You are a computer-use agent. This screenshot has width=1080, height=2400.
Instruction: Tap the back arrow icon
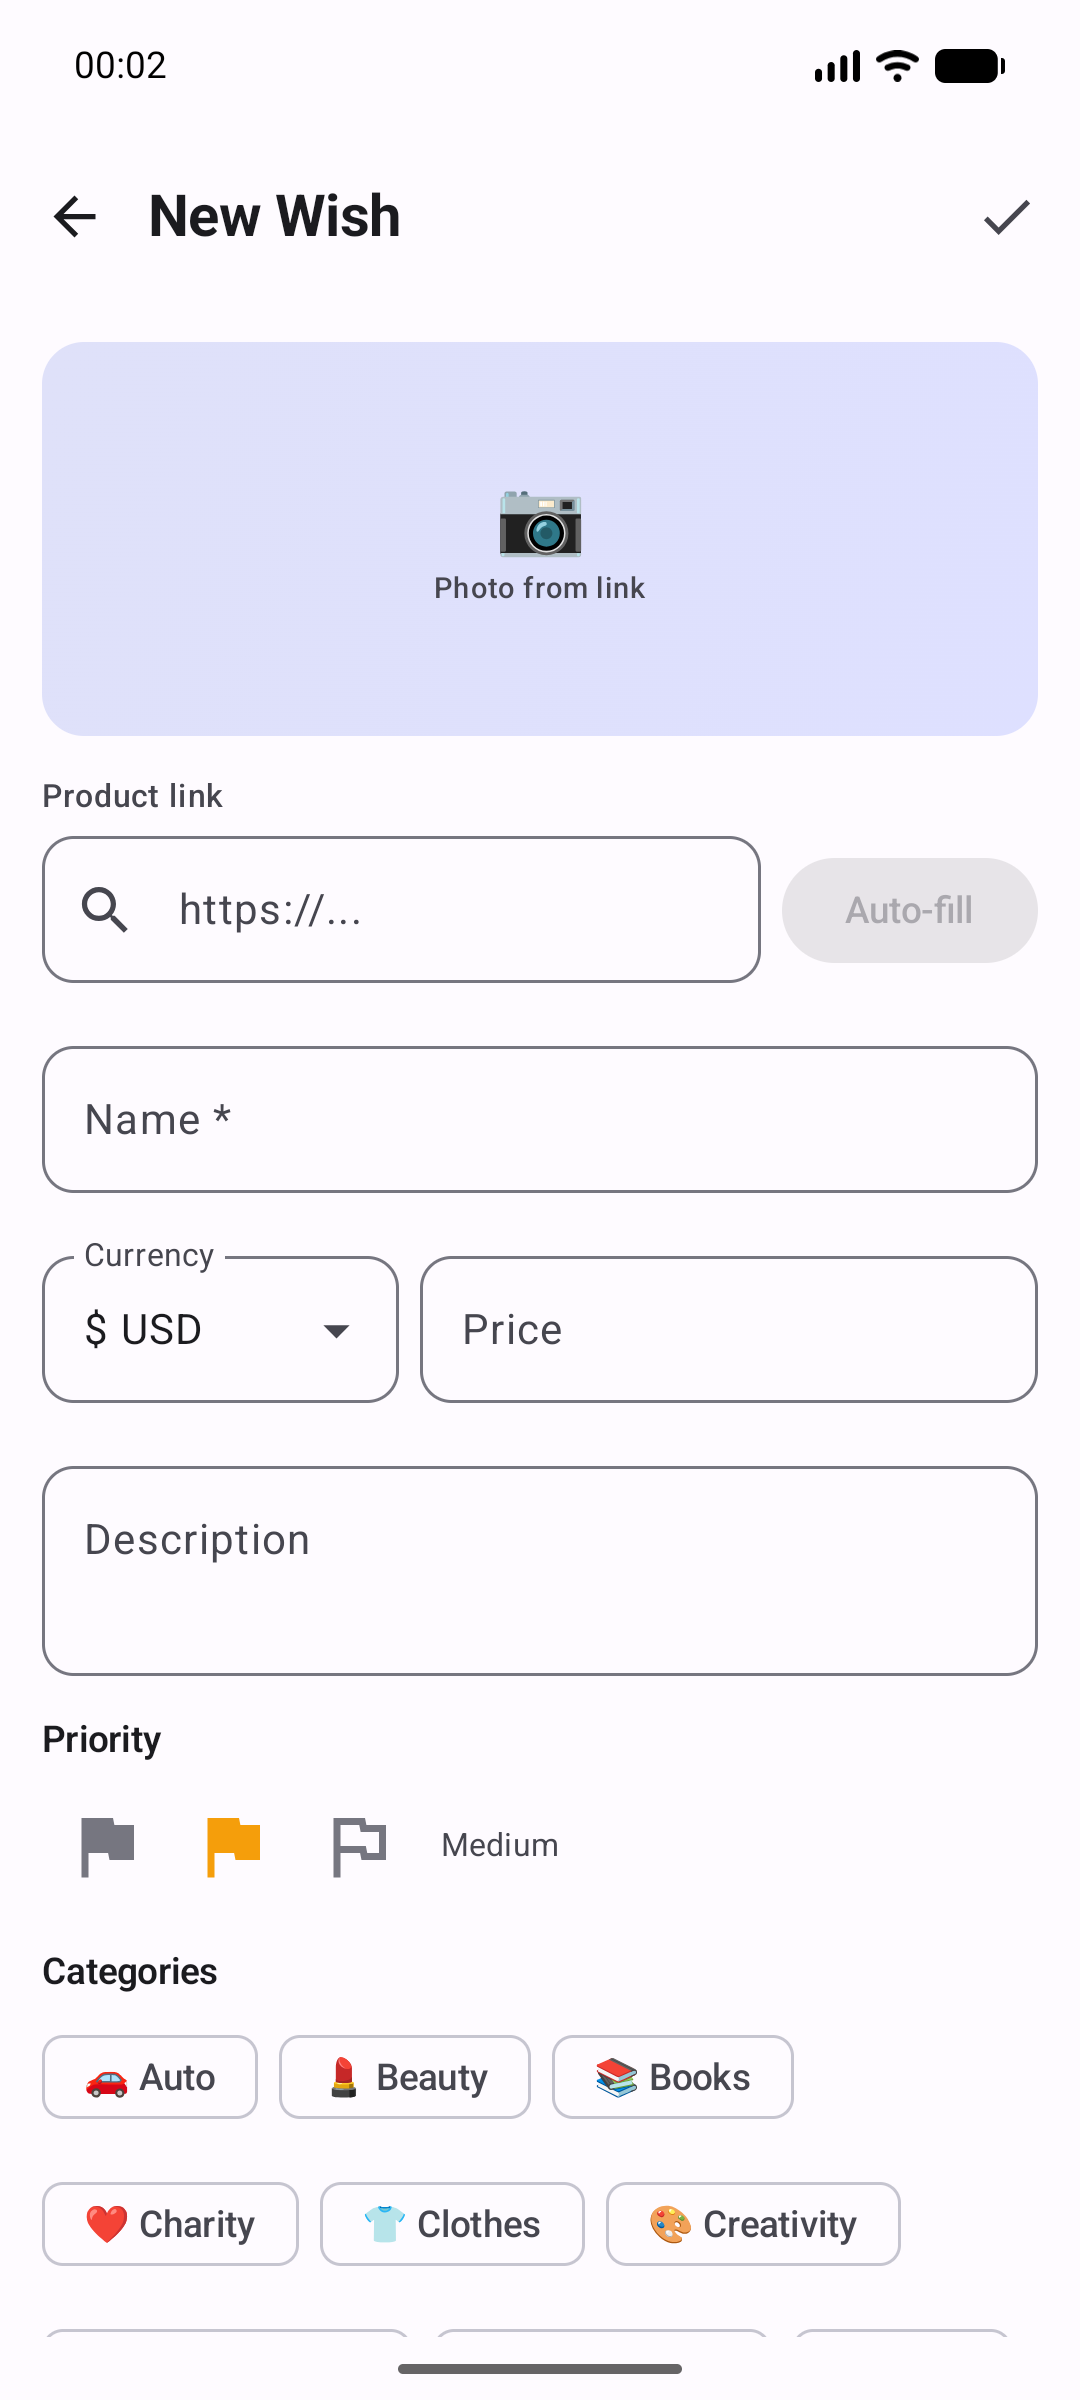pyautogui.click(x=75, y=217)
